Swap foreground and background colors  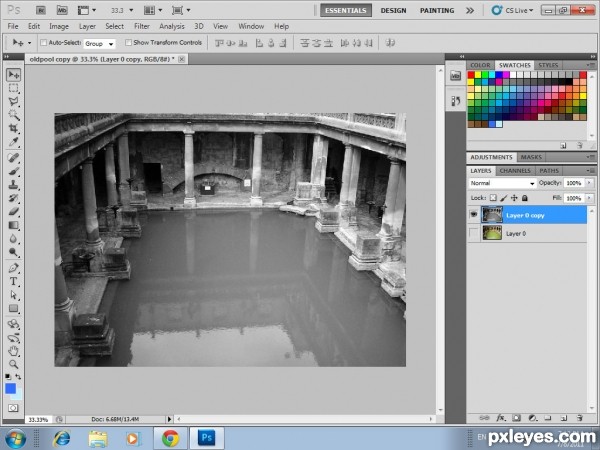pyautogui.click(x=18, y=377)
